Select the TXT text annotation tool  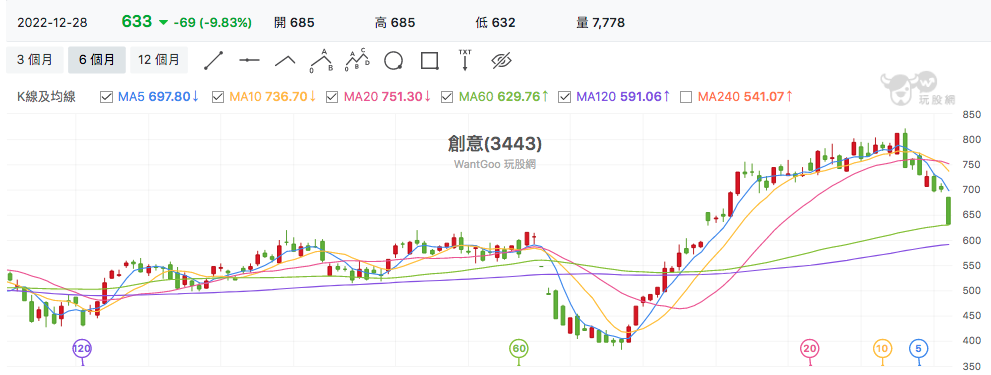point(465,59)
